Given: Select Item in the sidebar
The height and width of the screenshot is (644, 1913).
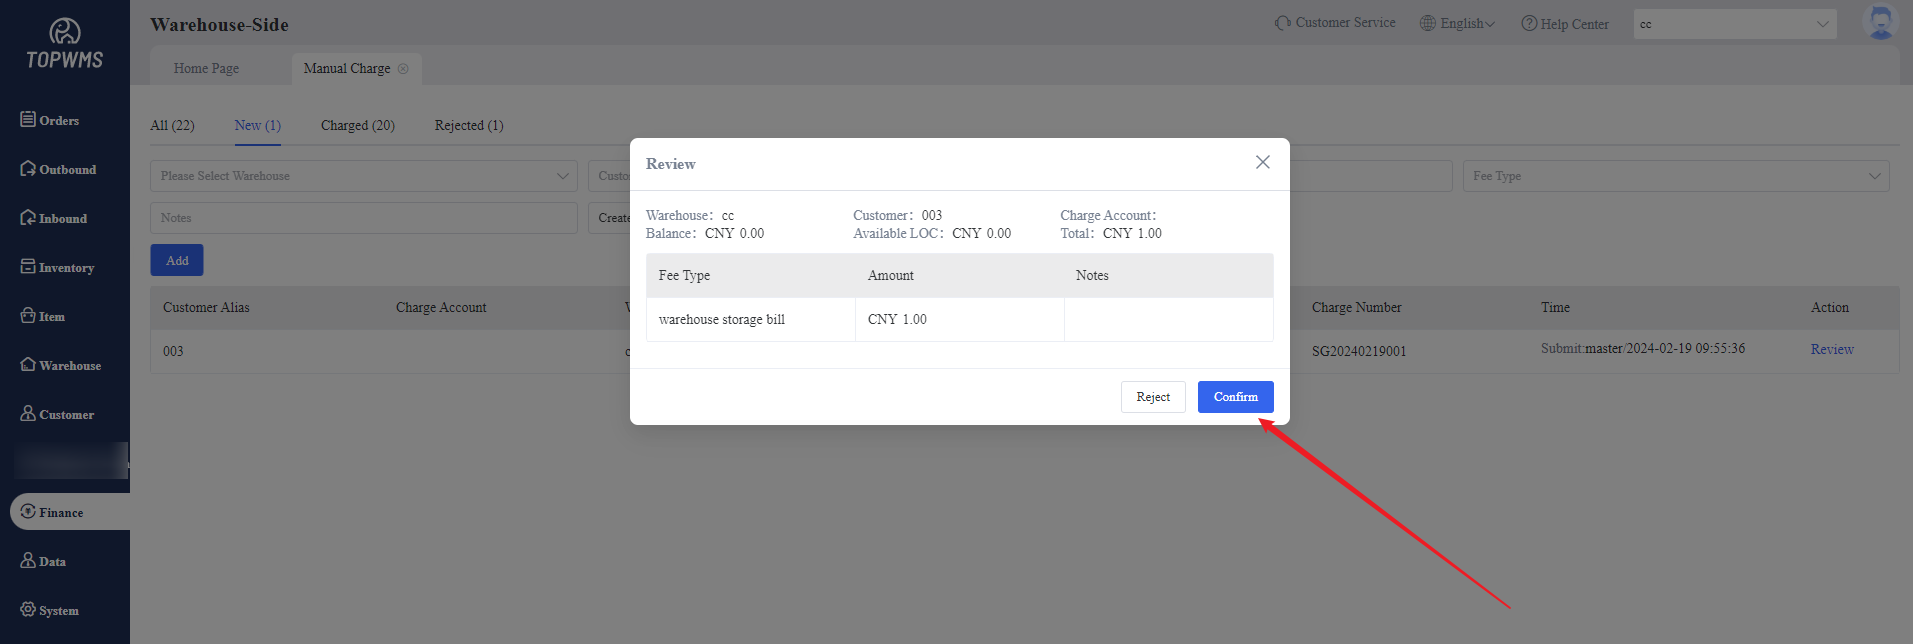Looking at the screenshot, I should (x=43, y=316).
